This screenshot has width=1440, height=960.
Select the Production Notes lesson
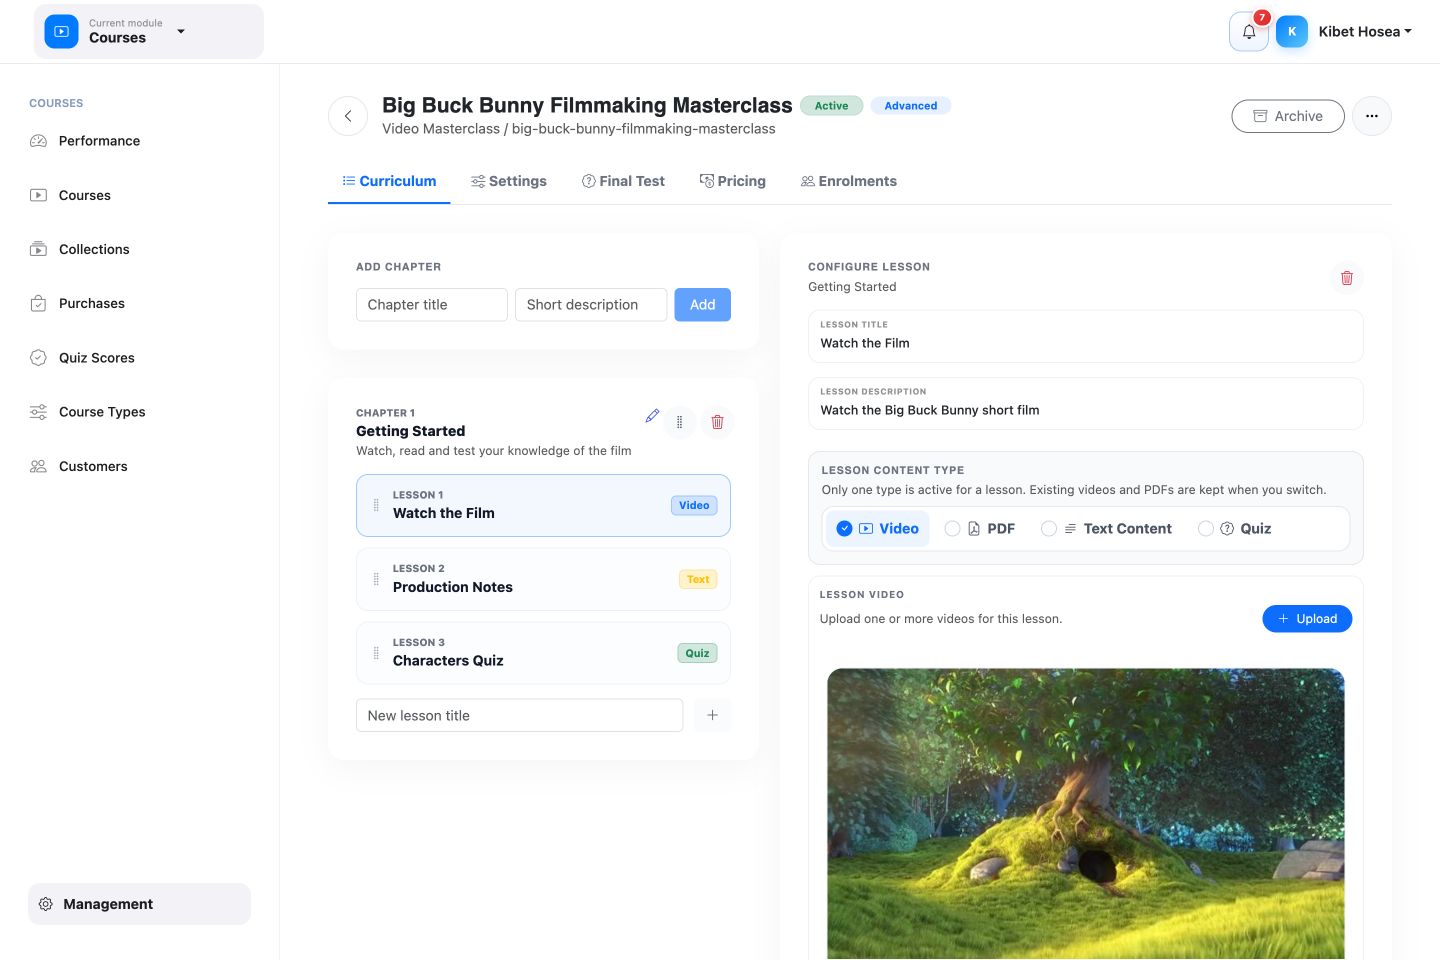point(544,579)
